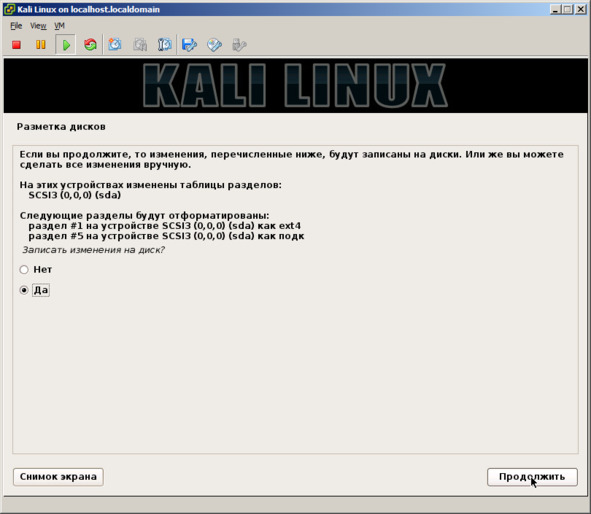Click the greyed-out USB device icon
The width and height of the screenshot is (591, 514).
tap(239, 45)
